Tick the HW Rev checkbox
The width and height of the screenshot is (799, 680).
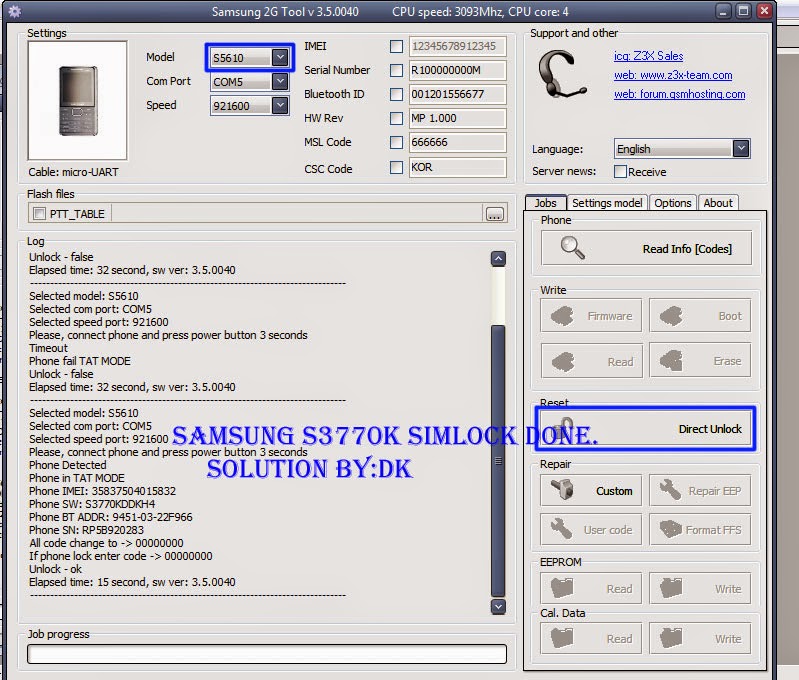396,118
